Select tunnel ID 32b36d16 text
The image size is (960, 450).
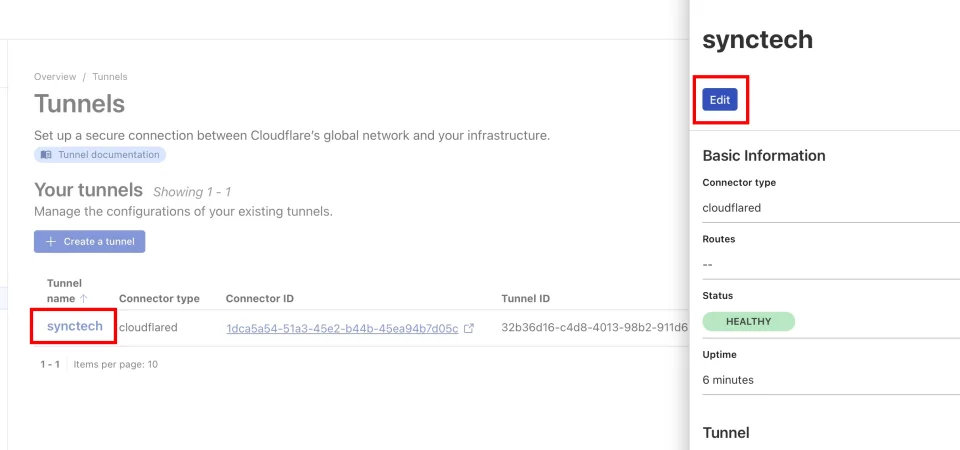[594, 328]
